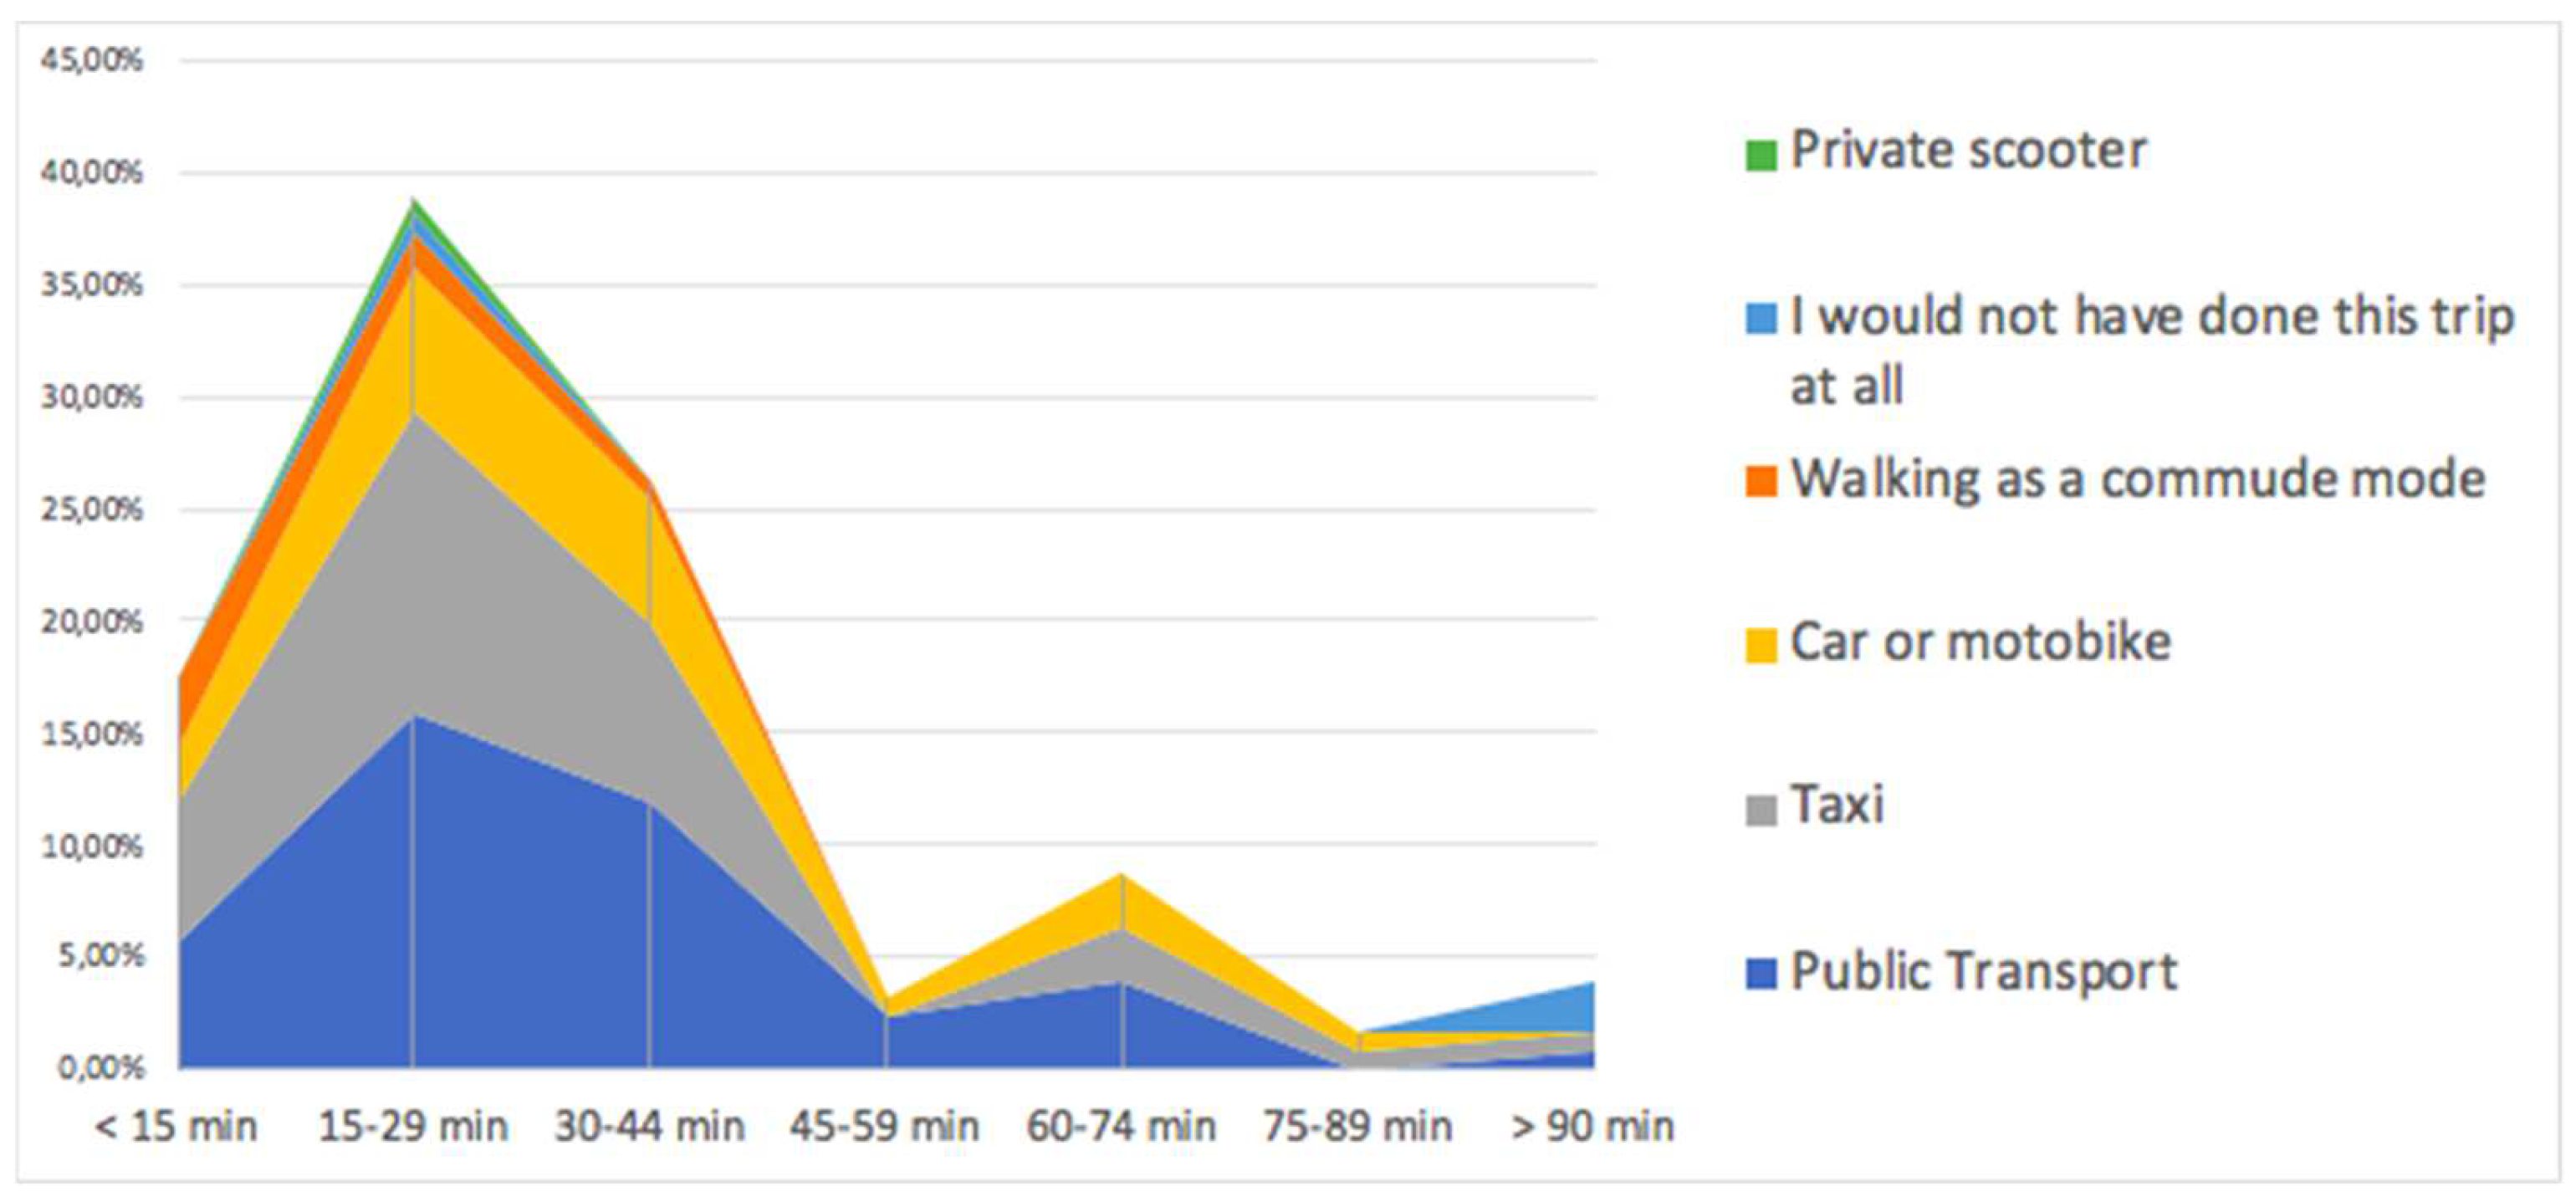Click the '> 90 min' axis label

coord(1592,1127)
